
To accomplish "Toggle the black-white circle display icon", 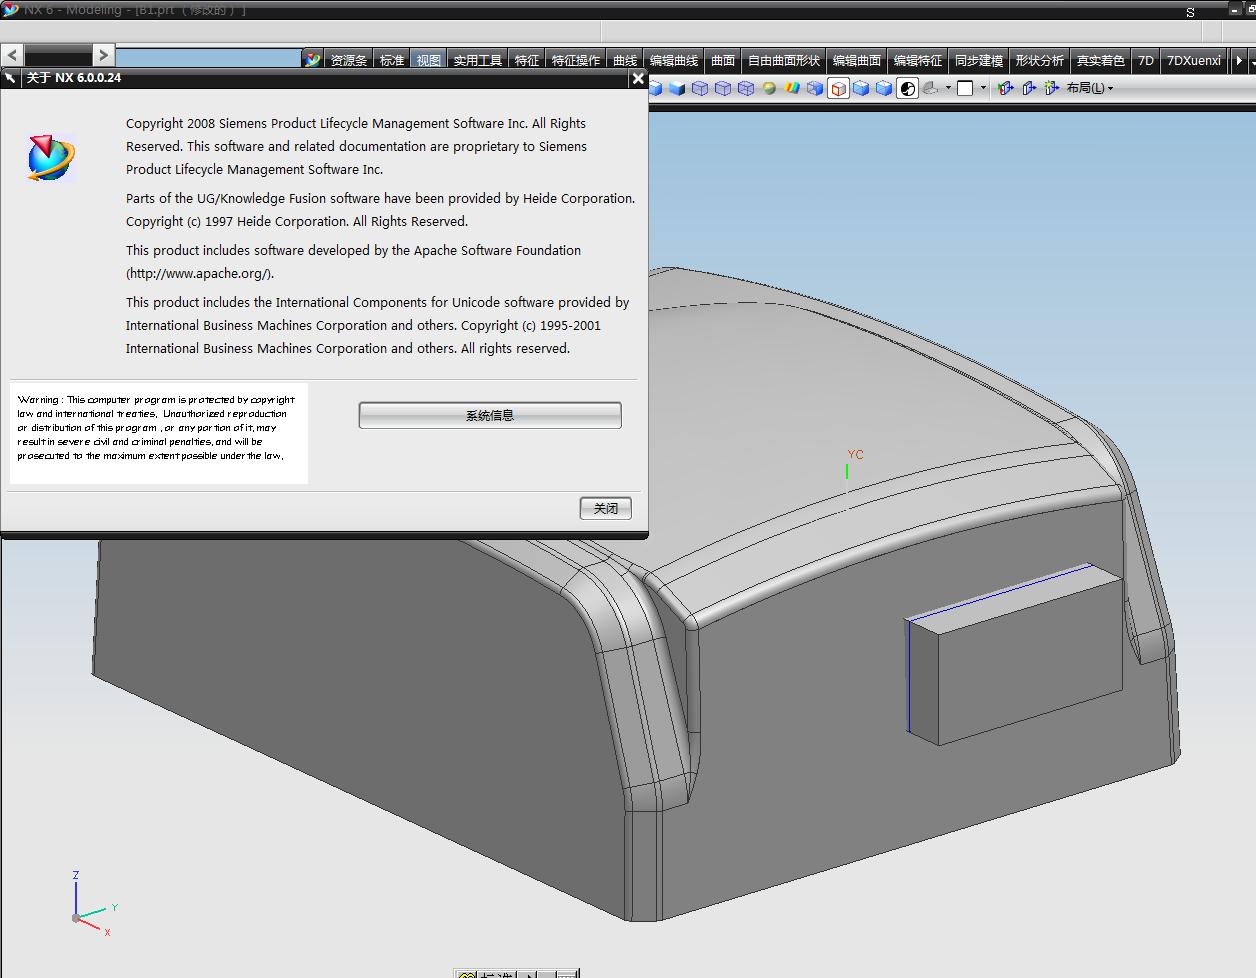I will click(x=907, y=88).
